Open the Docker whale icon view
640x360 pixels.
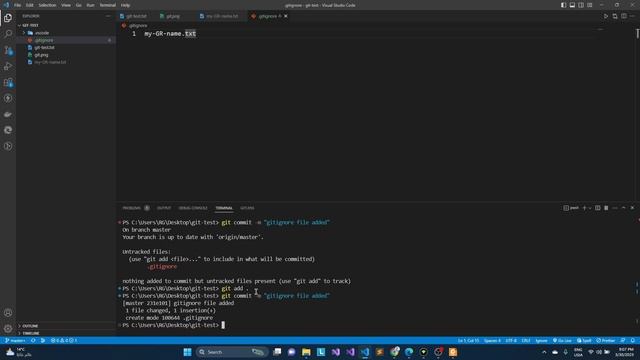coord(8,114)
